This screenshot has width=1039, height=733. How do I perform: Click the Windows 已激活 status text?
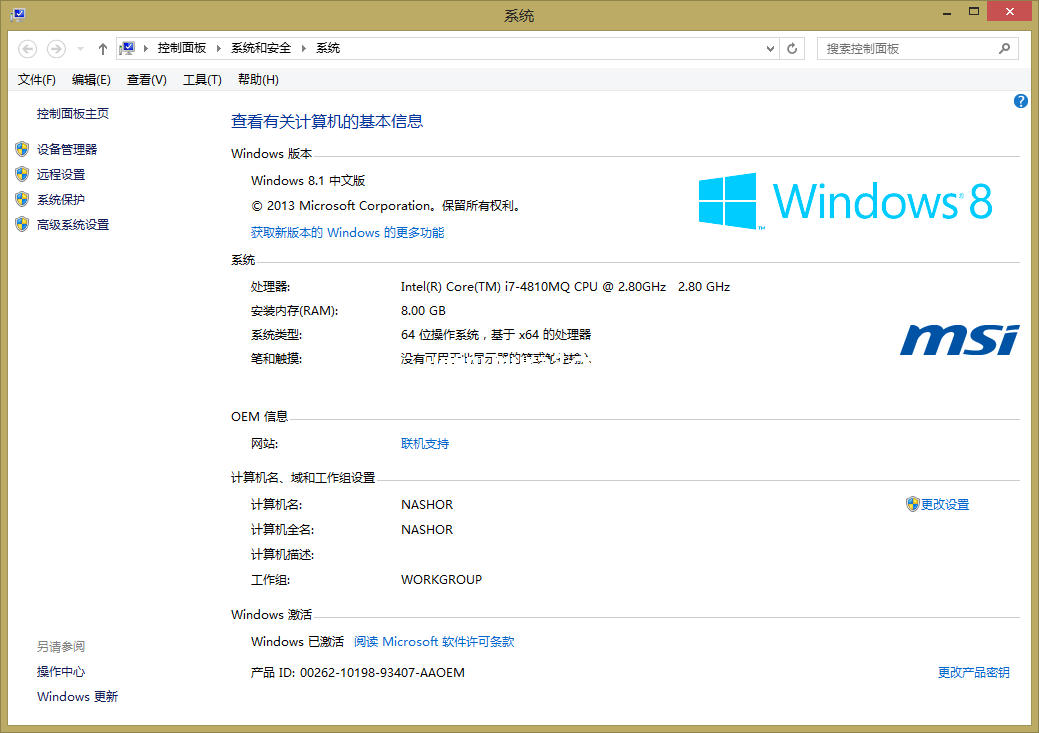tap(298, 642)
